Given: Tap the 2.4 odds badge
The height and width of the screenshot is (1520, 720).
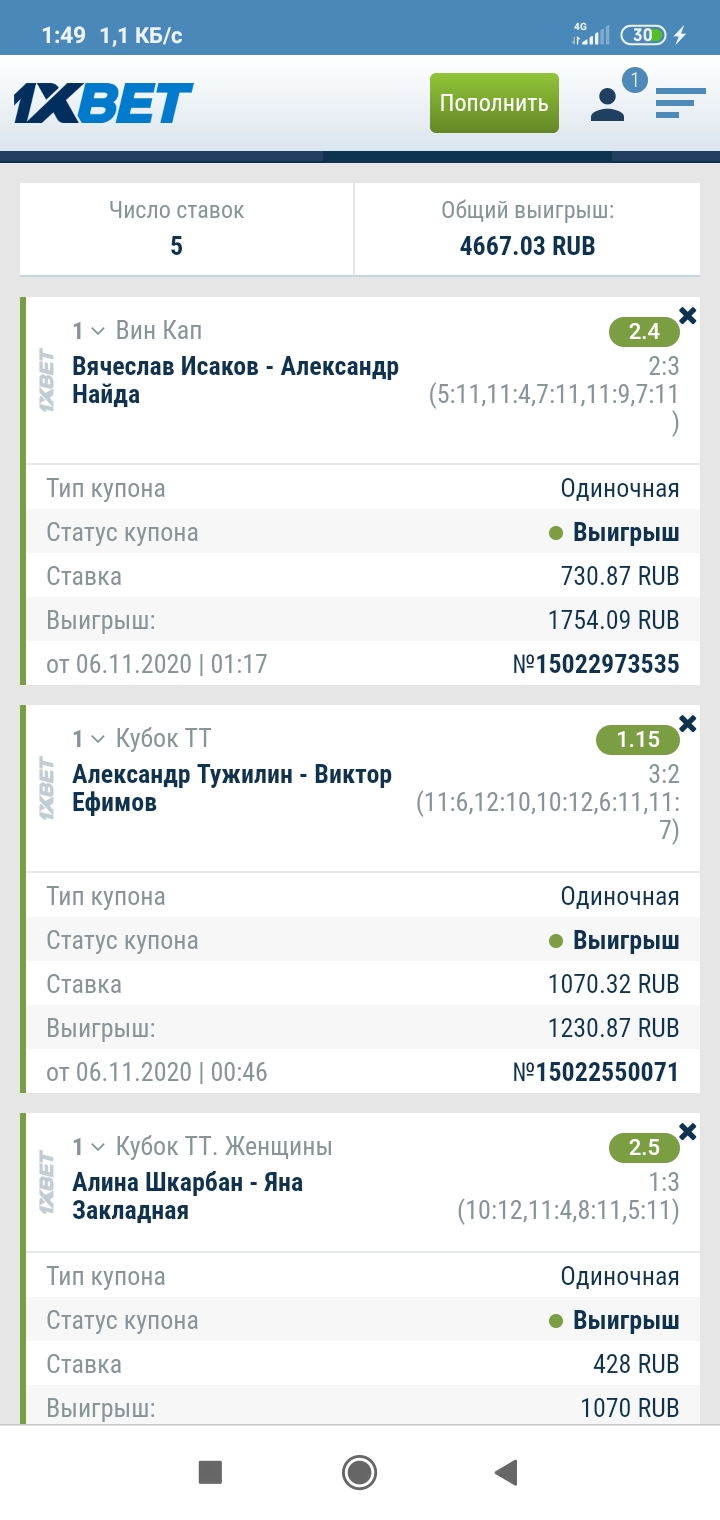Looking at the screenshot, I should pos(644,331).
